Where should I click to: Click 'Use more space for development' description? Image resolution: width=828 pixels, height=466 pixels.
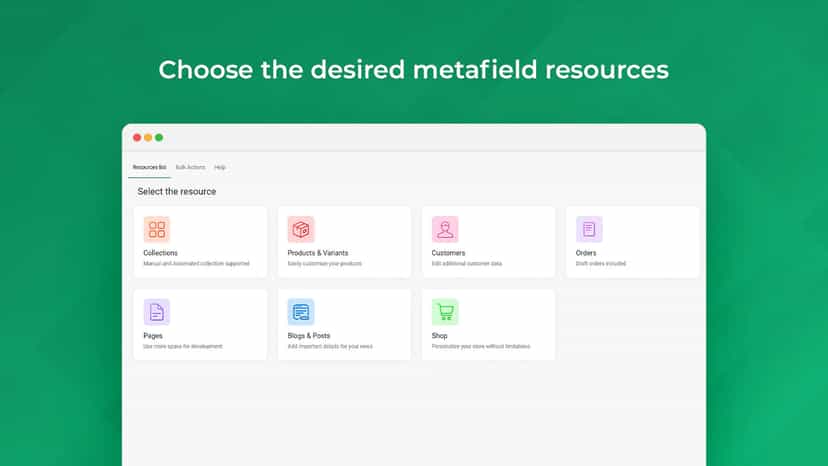click(x=183, y=347)
